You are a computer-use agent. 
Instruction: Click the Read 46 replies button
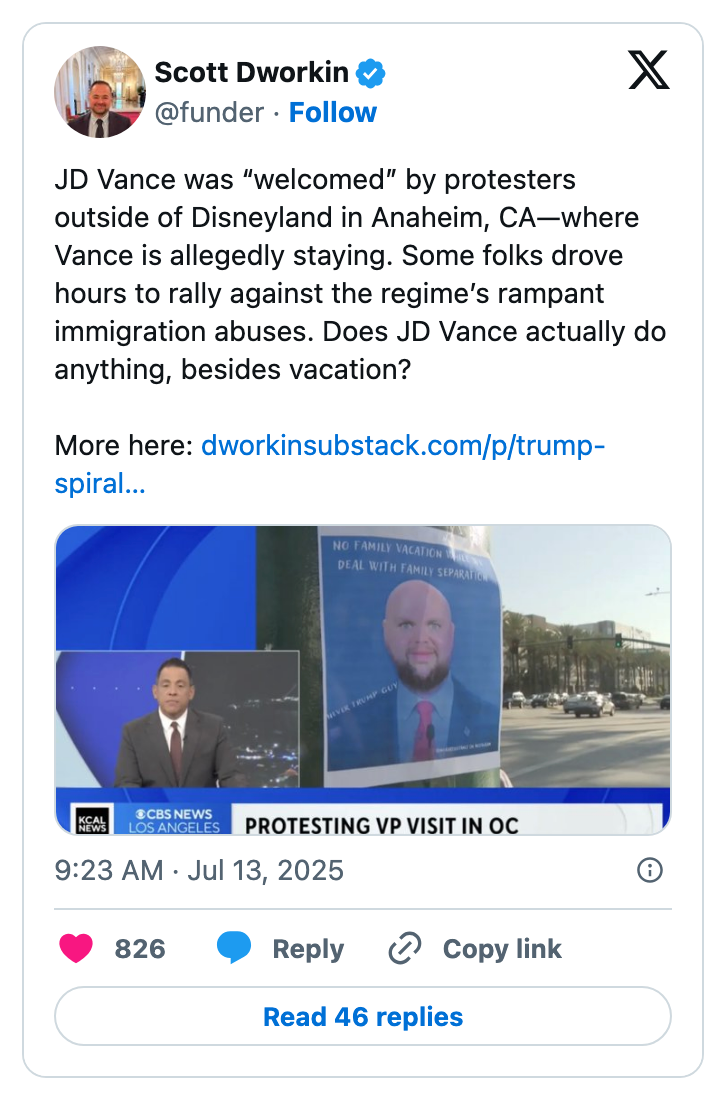[x=363, y=1016]
